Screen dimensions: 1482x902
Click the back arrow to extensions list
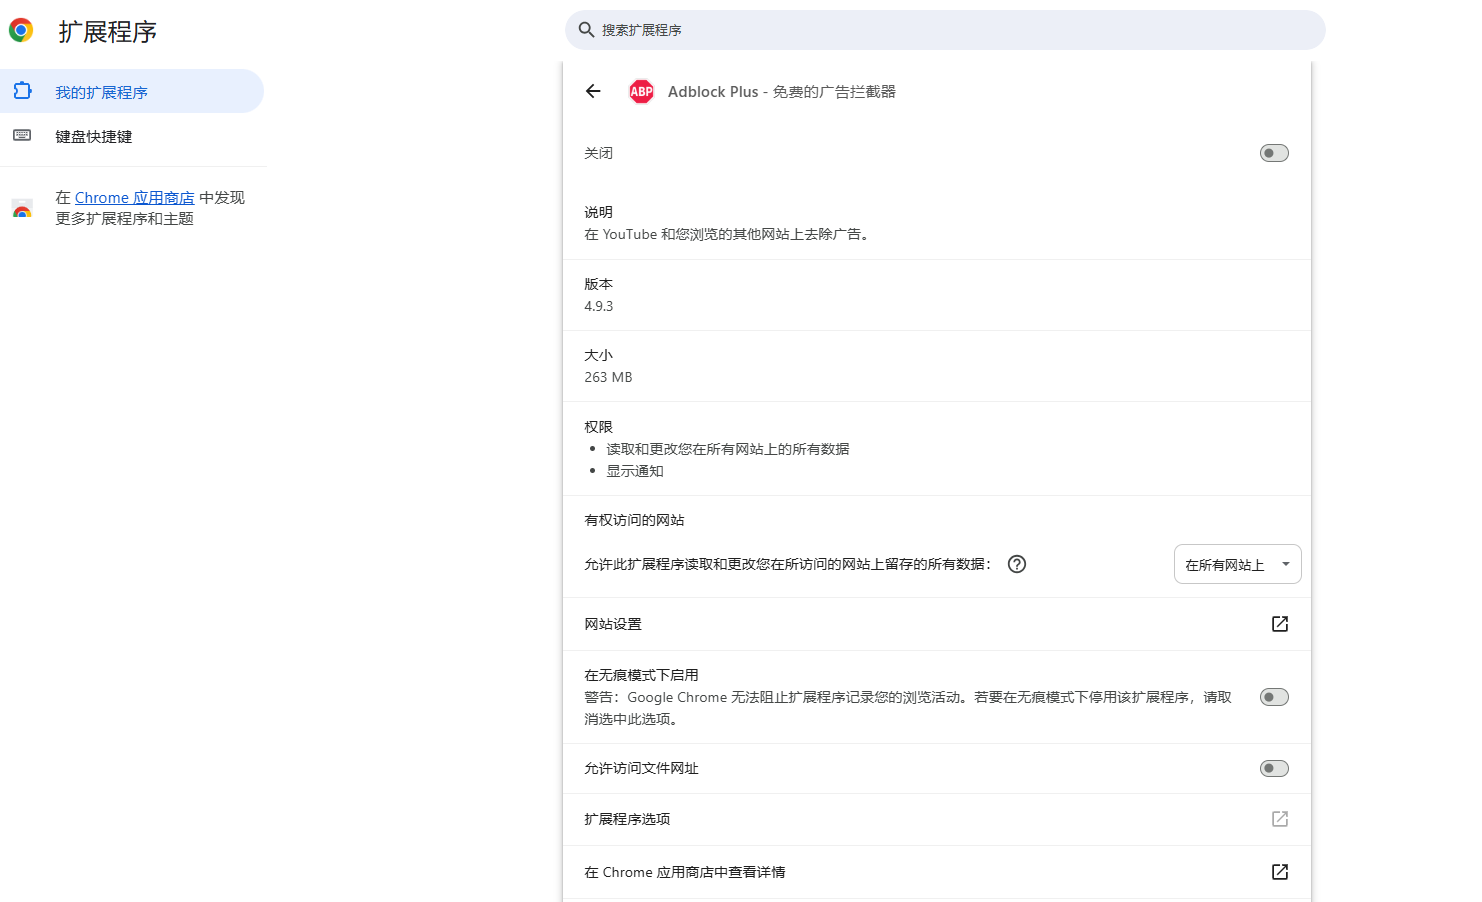click(x=593, y=91)
